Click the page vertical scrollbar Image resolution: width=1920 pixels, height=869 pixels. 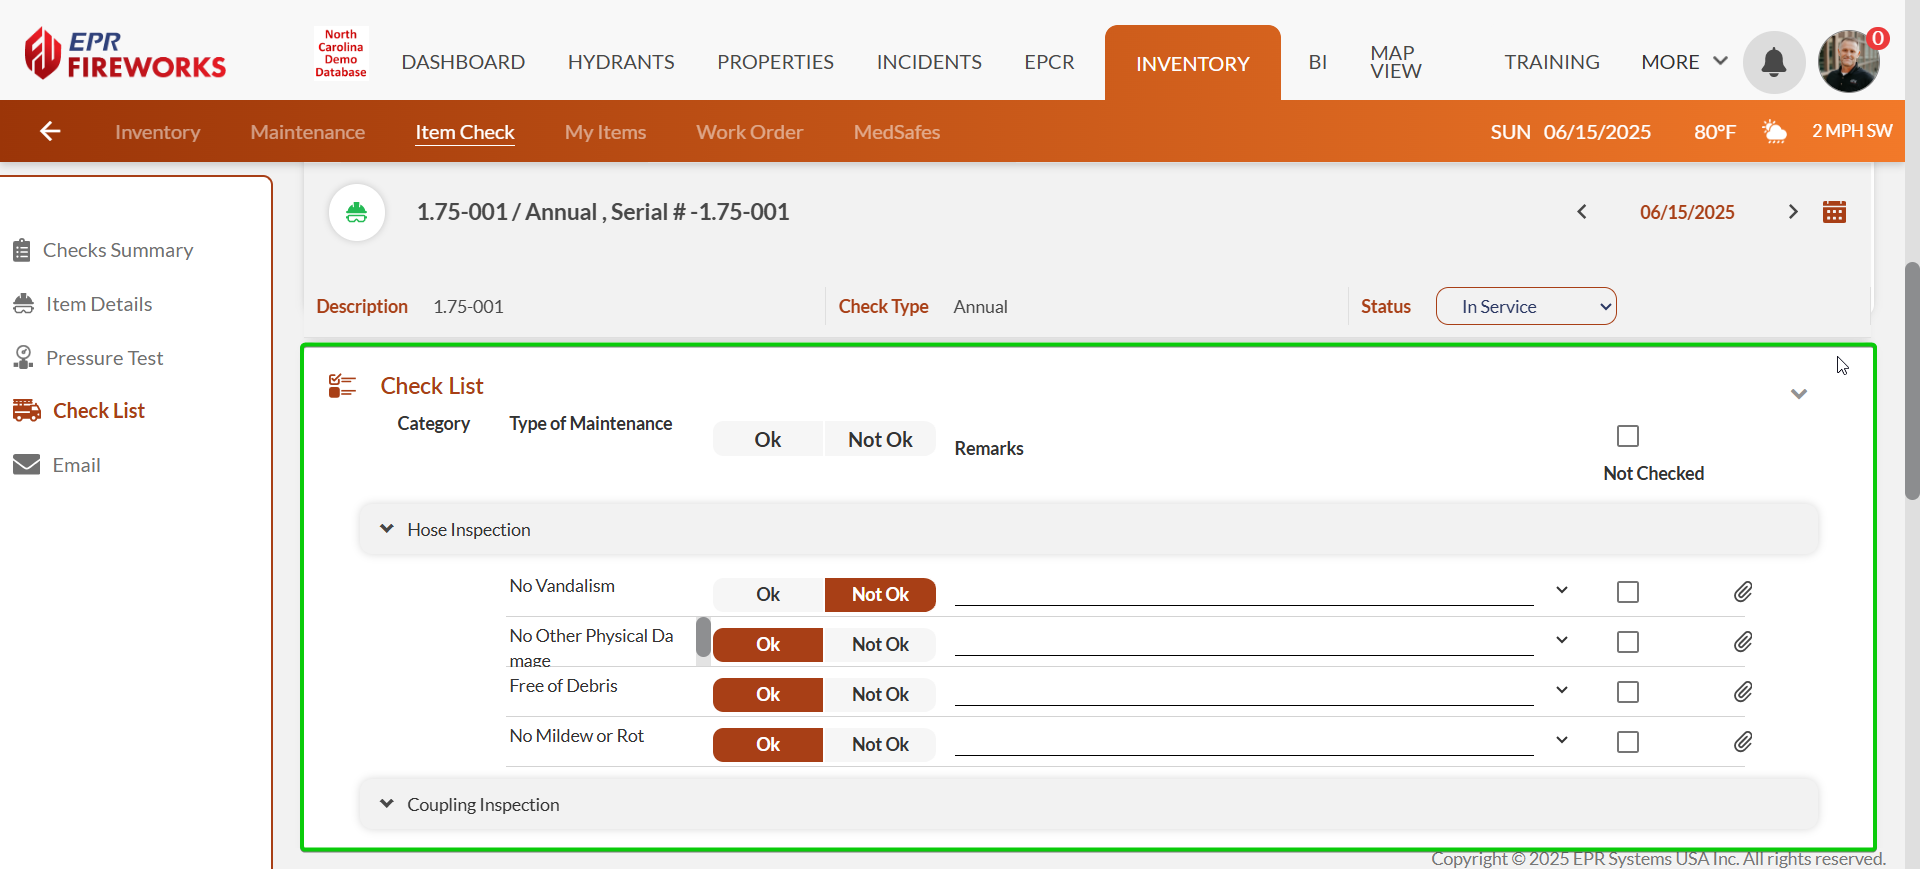click(1911, 380)
